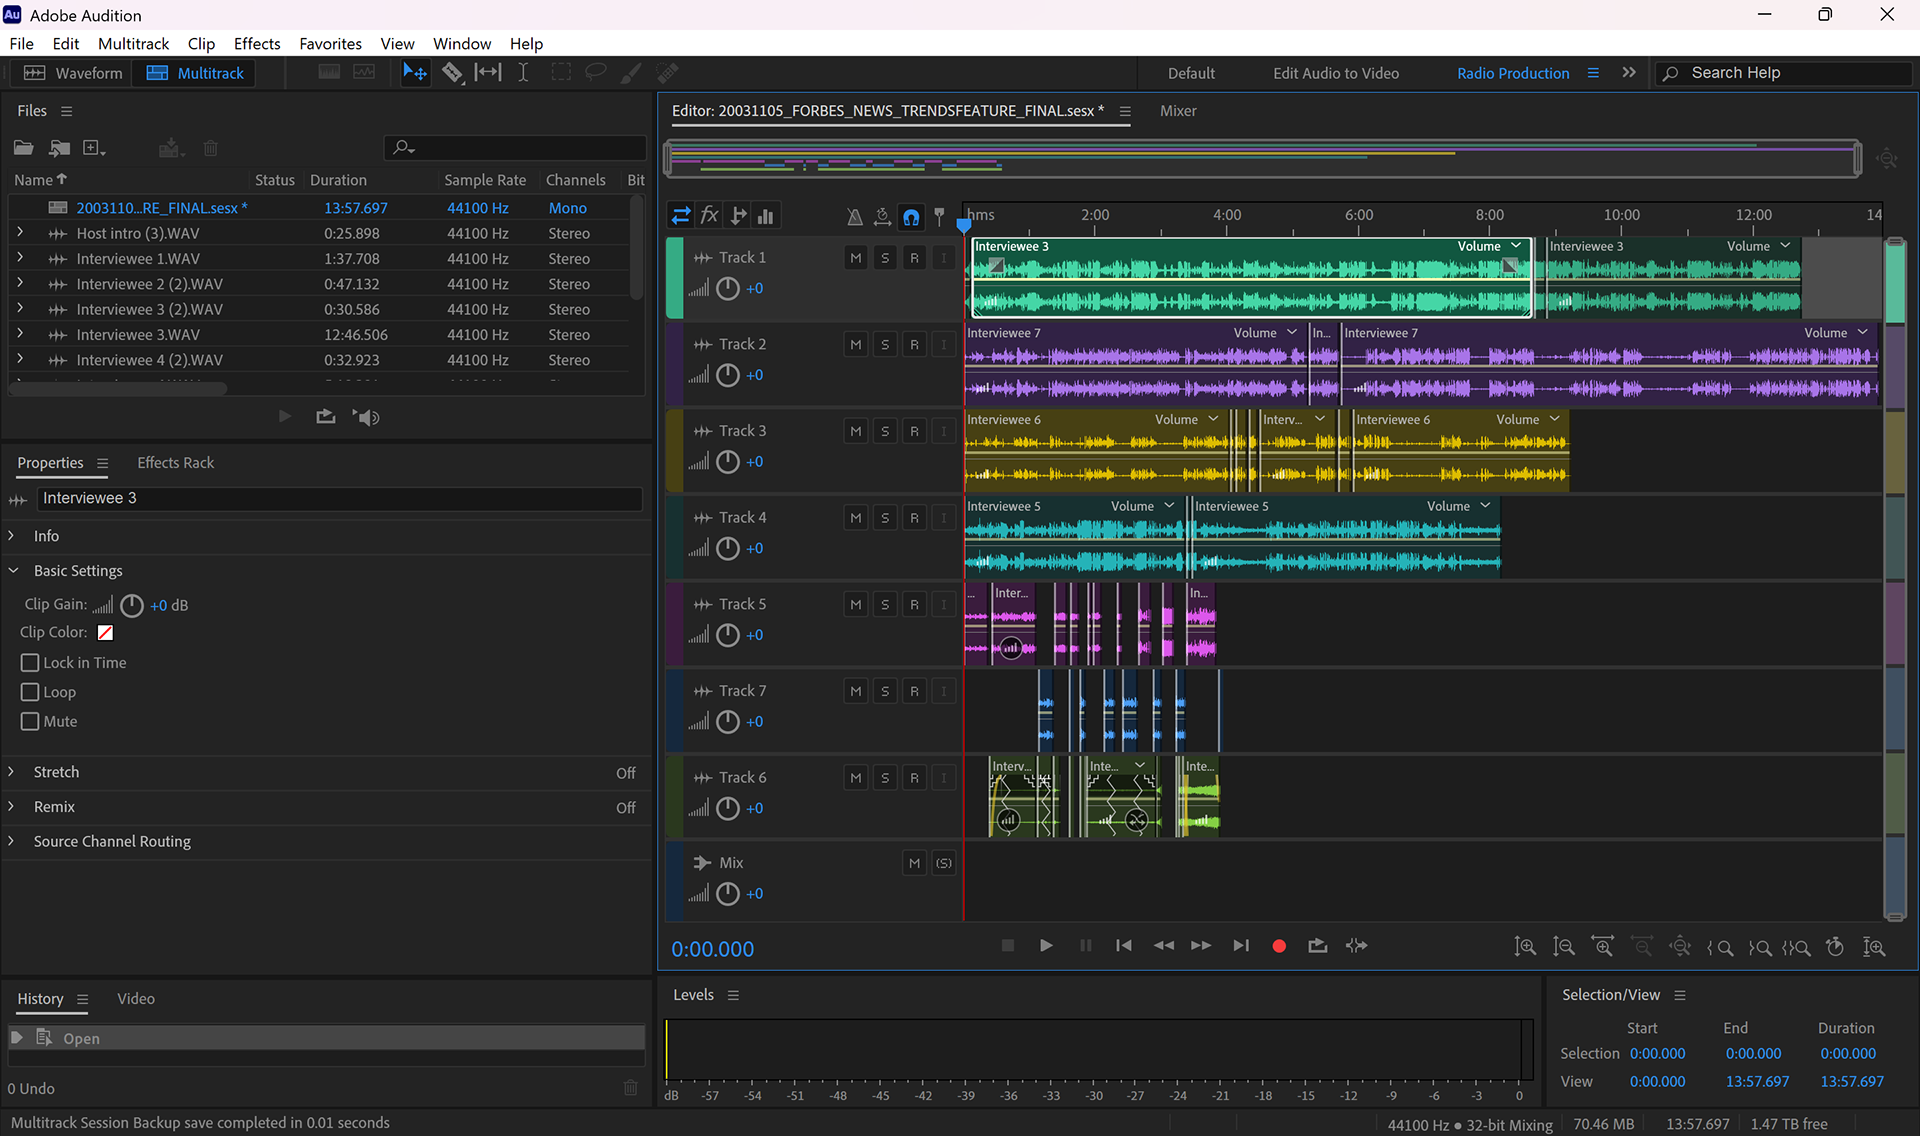Click the Clip Color swatch
1920x1136 pixels.
click(x=105, y=633)
